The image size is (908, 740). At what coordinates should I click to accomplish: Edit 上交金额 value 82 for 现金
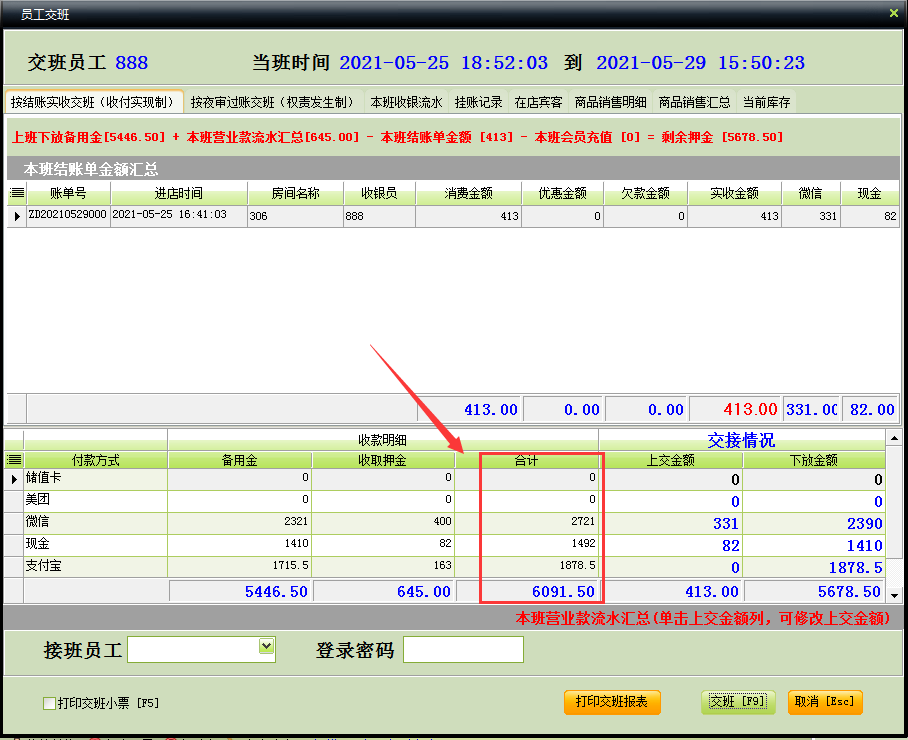coord(671,545)
